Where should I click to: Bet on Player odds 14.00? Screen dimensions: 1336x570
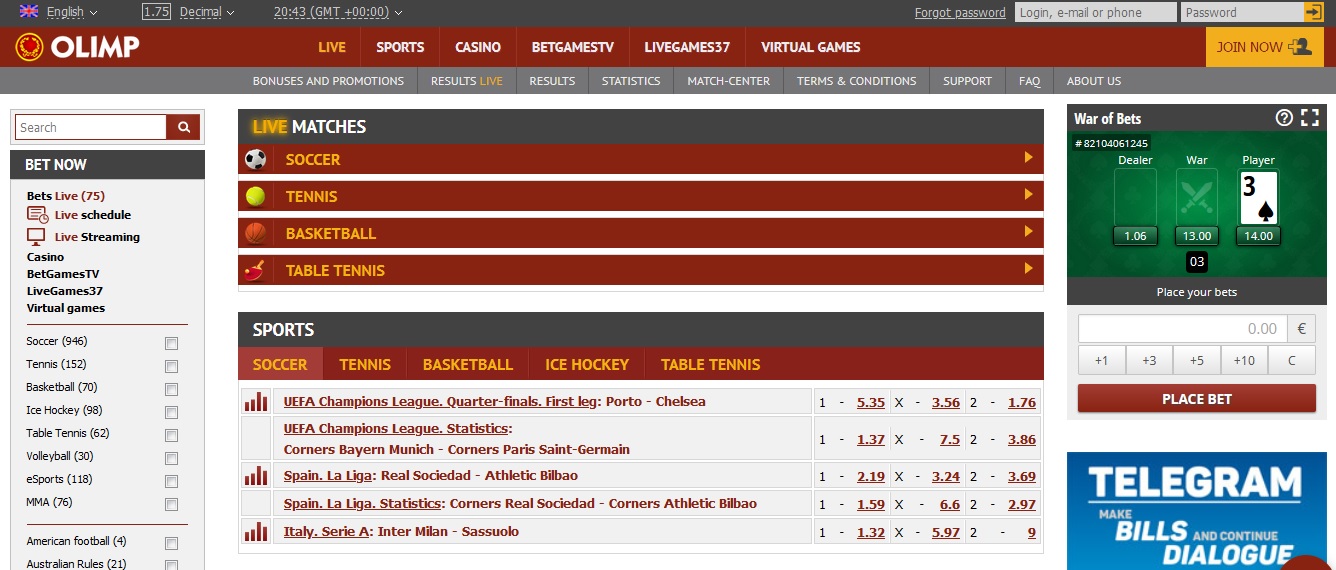coord(1258,236)
